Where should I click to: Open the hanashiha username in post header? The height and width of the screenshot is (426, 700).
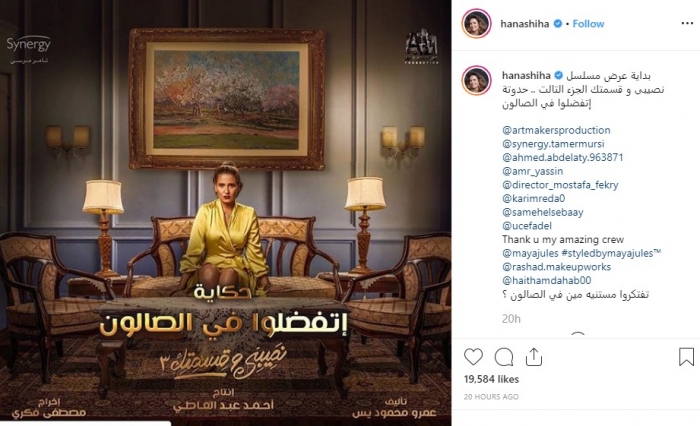click(x=525, y=24)
